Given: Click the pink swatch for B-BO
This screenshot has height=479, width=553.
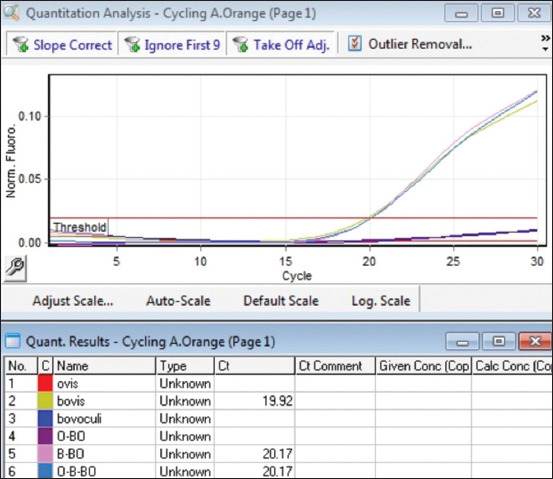Looking at the screenshot, I should point(45,454).
